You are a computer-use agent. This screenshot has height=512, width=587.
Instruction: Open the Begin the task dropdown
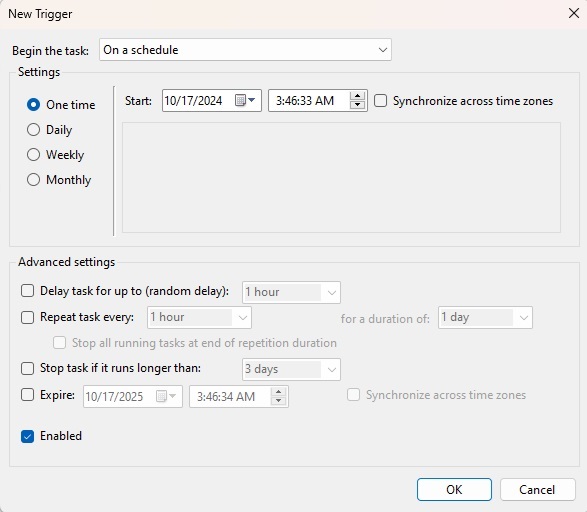coord(245,49)
